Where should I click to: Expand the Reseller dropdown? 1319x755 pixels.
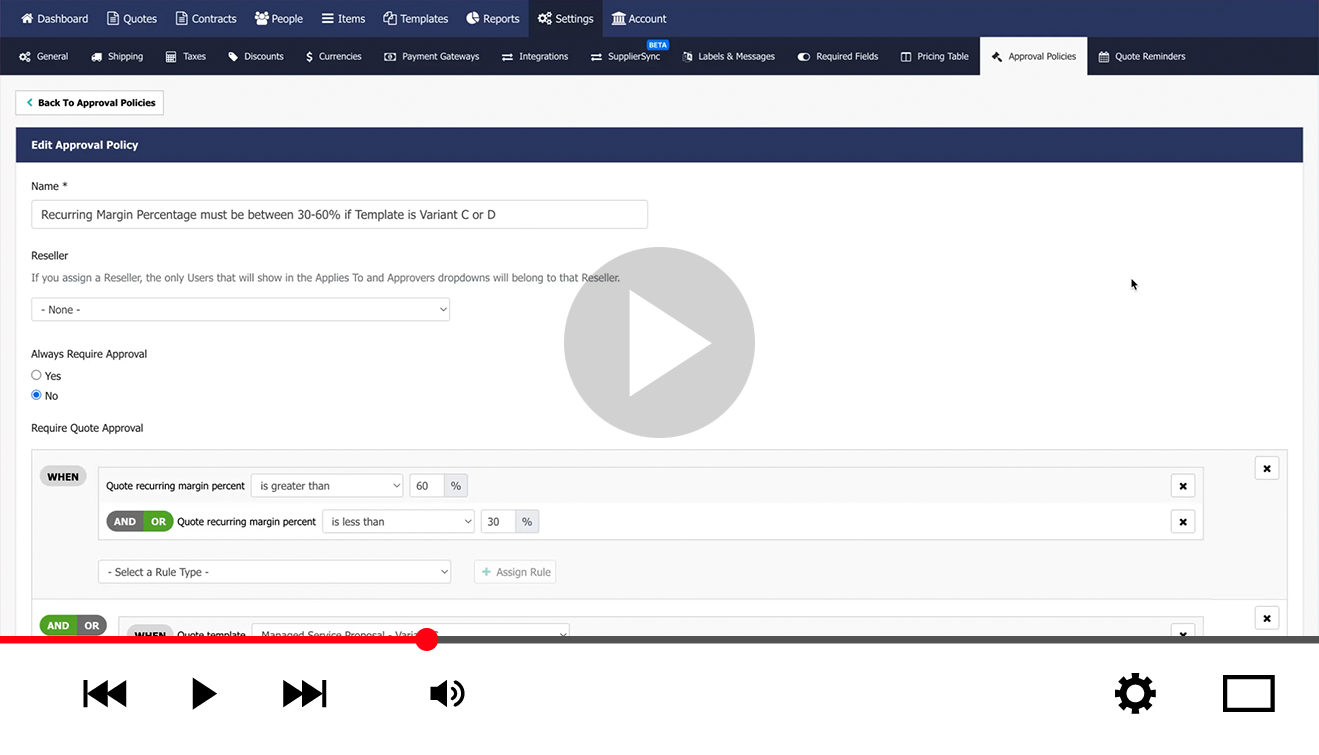tap(240, 310)
